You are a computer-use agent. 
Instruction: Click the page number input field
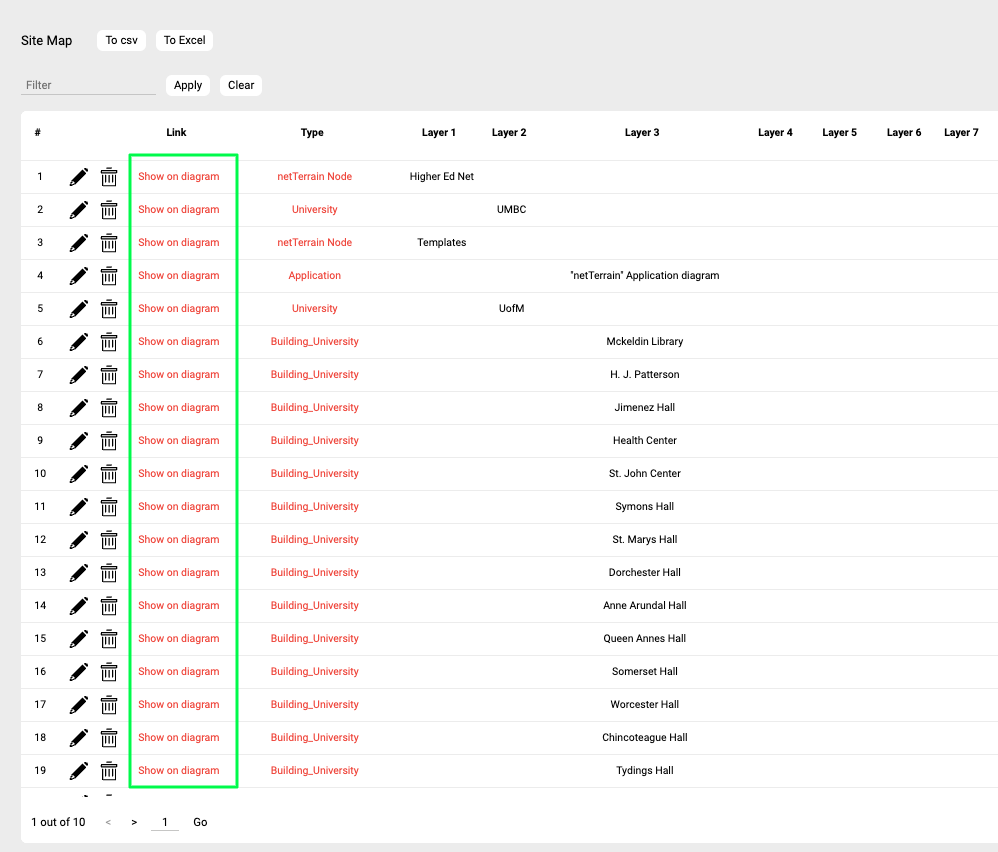click(x=165, y=822)
